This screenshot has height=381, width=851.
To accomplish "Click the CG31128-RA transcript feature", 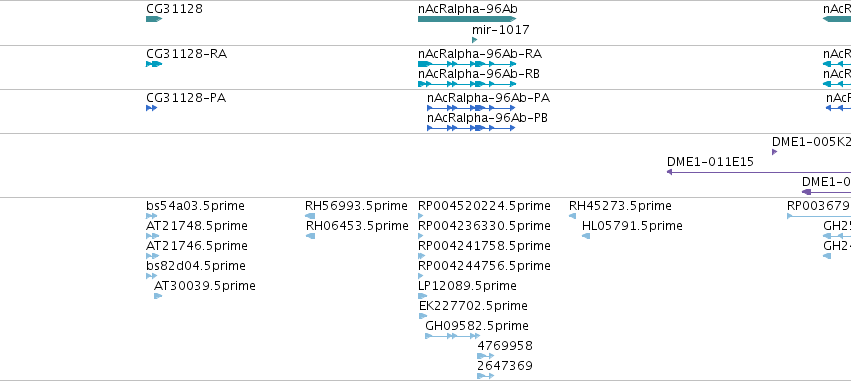I will 154,64.
